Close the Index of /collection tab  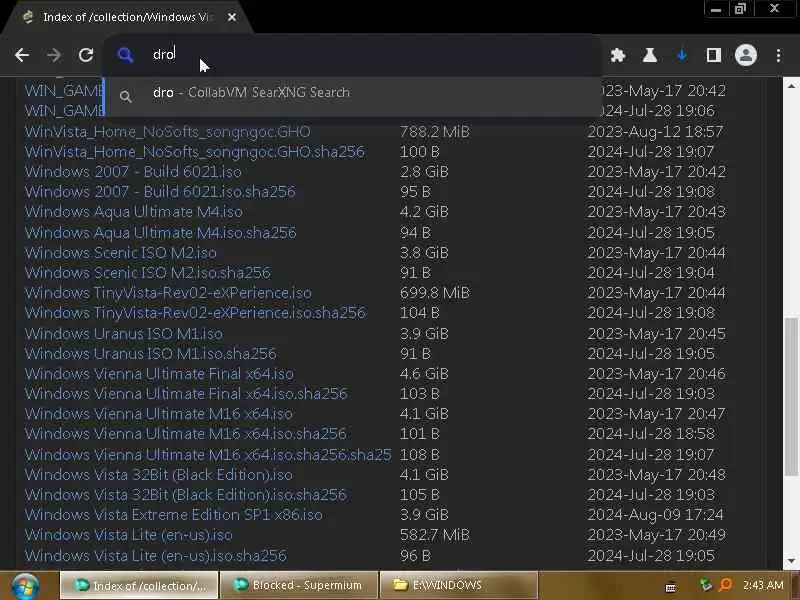[x=232, y=17]
